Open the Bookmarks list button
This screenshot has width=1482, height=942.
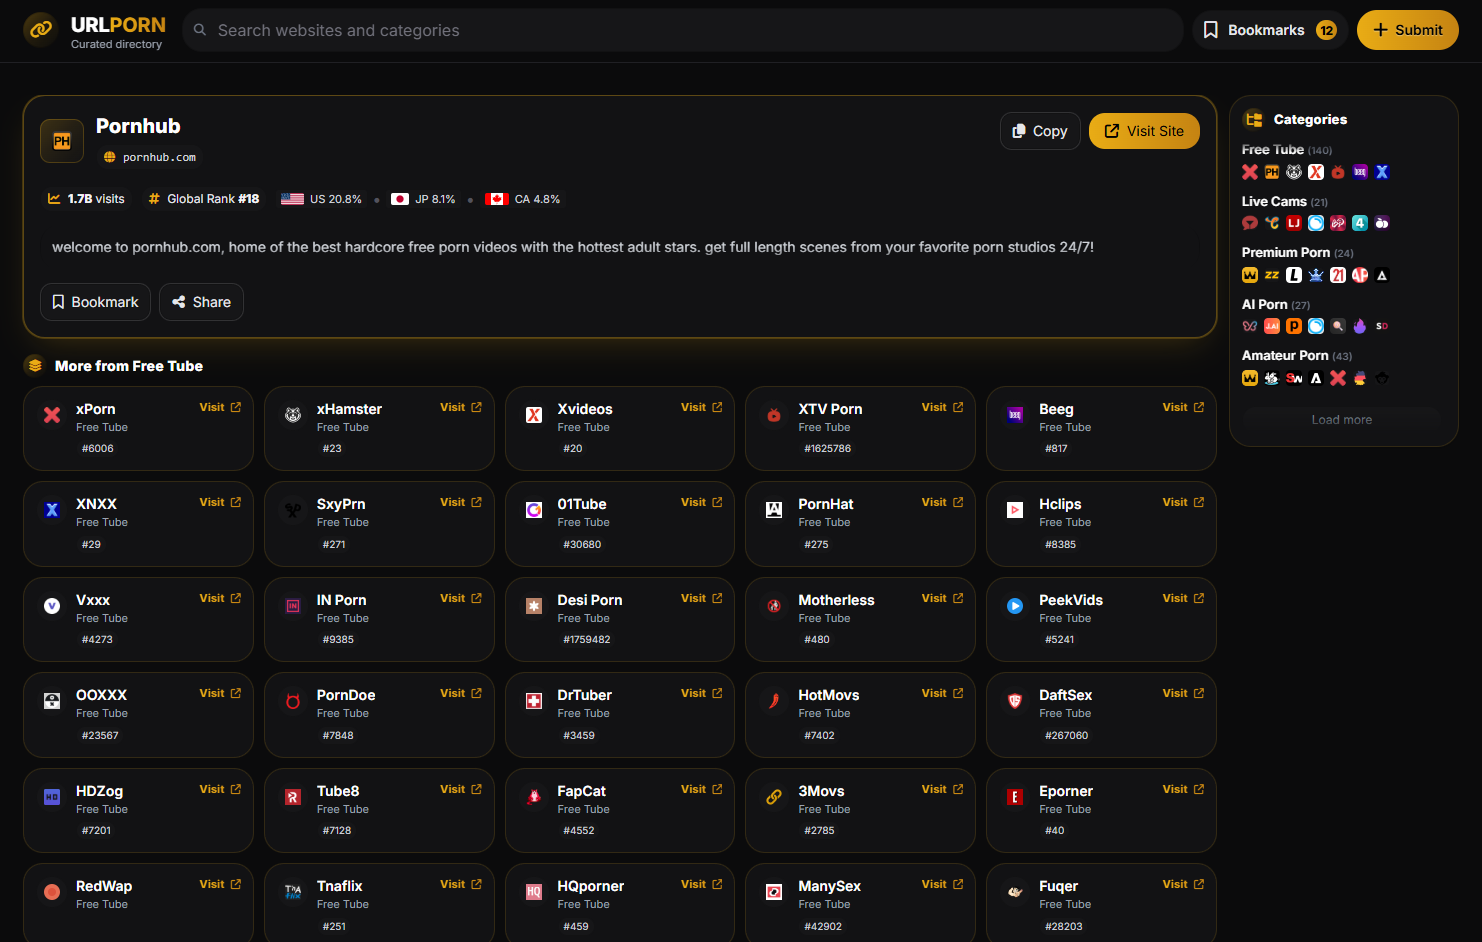pyautogui.click(x=1269, y=30)
